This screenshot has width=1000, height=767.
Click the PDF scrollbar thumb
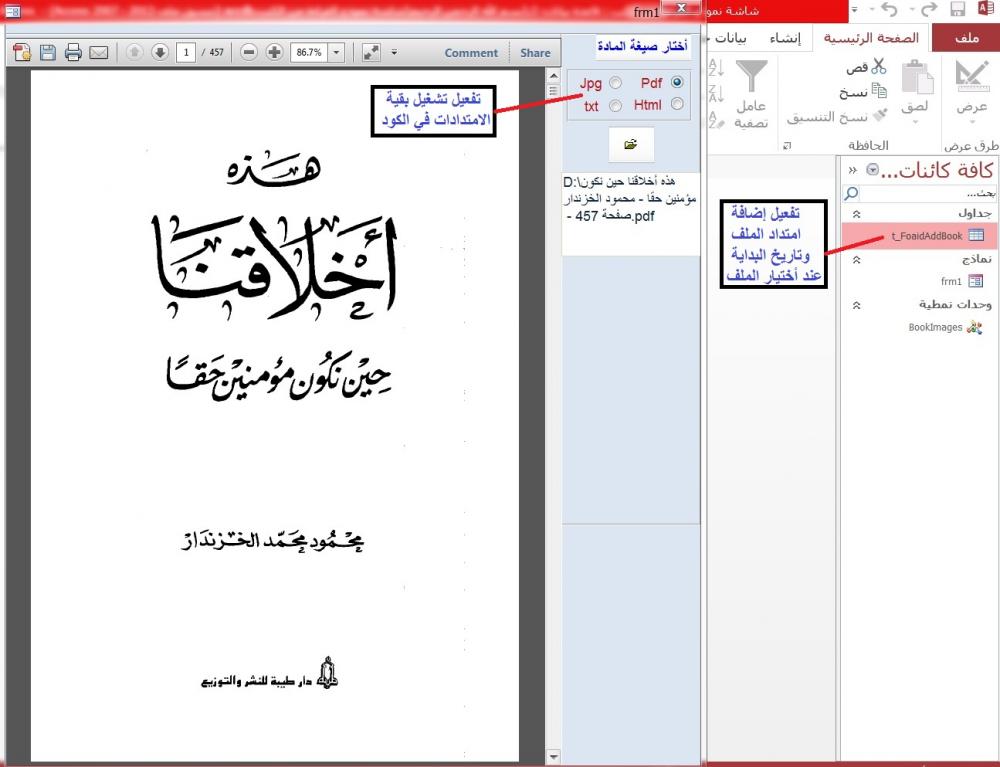553,91
